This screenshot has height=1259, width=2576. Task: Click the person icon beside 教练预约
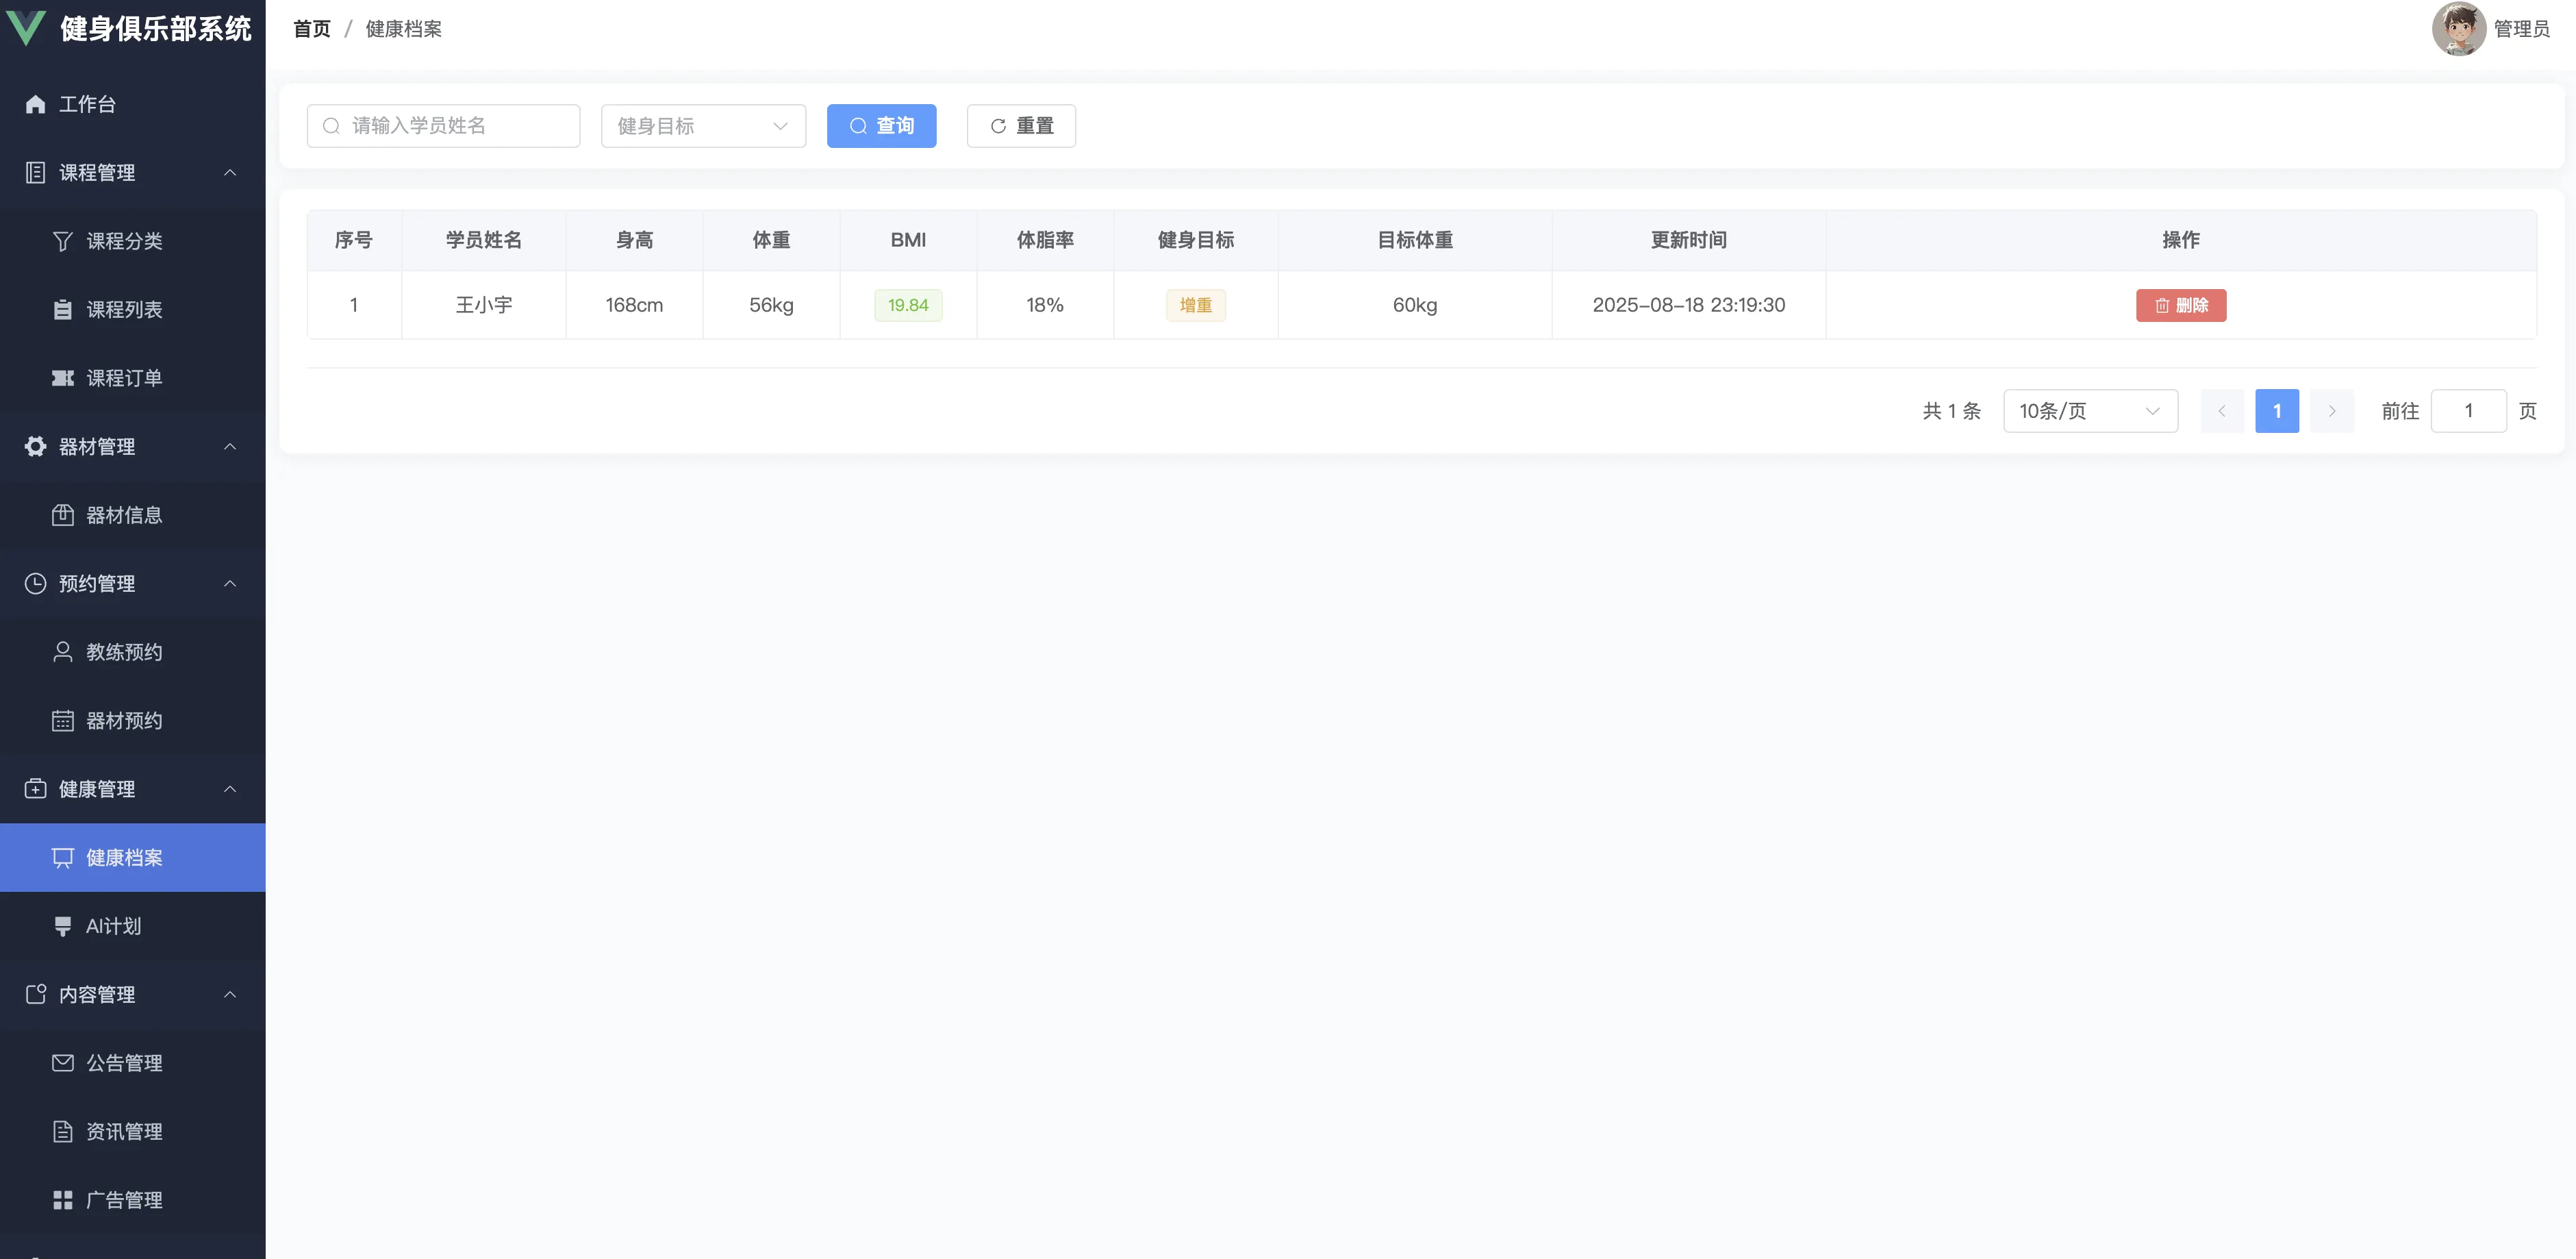[x=63, y=652]
